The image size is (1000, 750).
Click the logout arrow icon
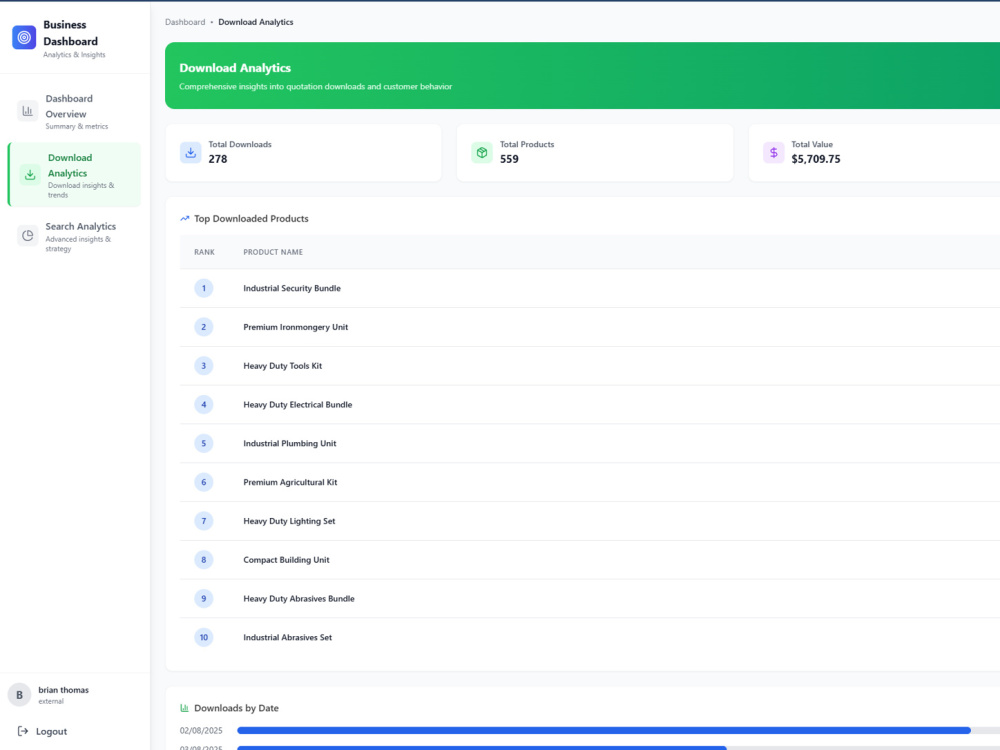pyautogui.click(x=23, y=732)
